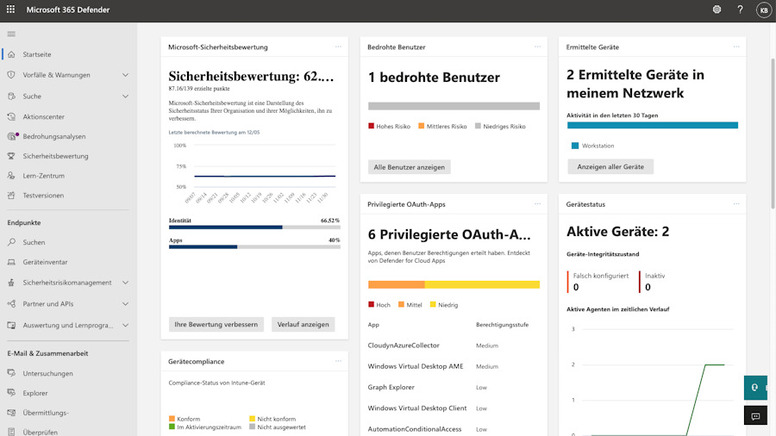Viewport: 776px width, 436px height.
Task: Expand Partner und APIs chevron
Action: (125, 304)
